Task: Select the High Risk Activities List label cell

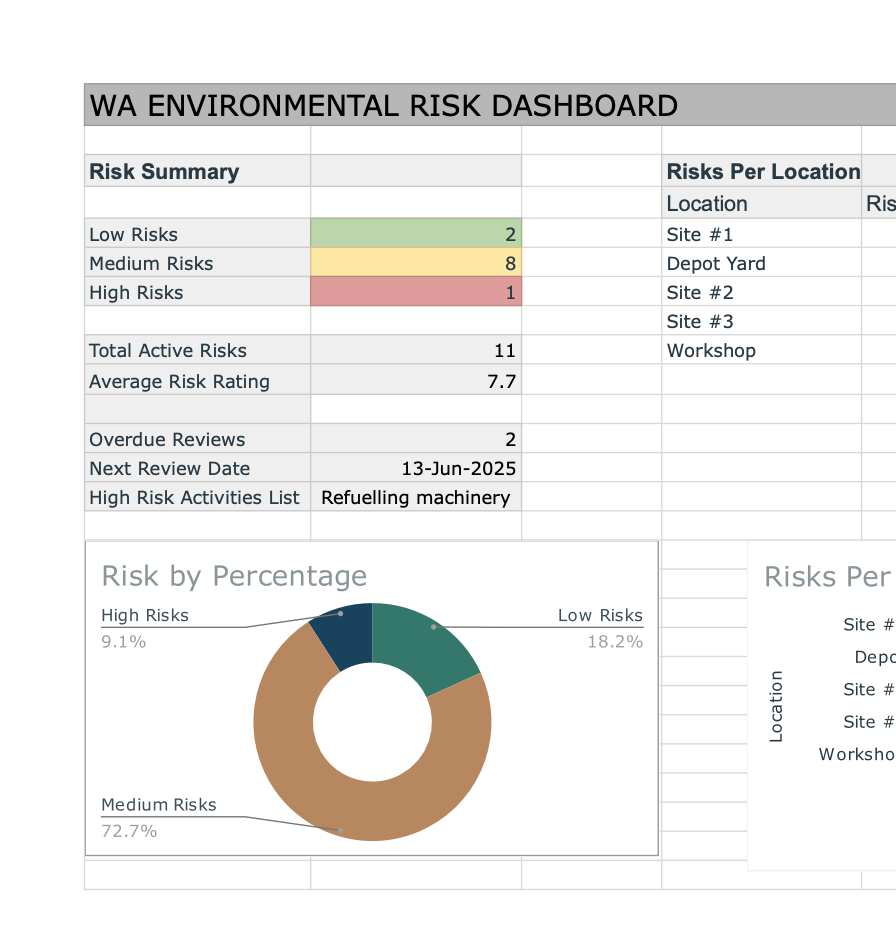Action: (197, 498)
